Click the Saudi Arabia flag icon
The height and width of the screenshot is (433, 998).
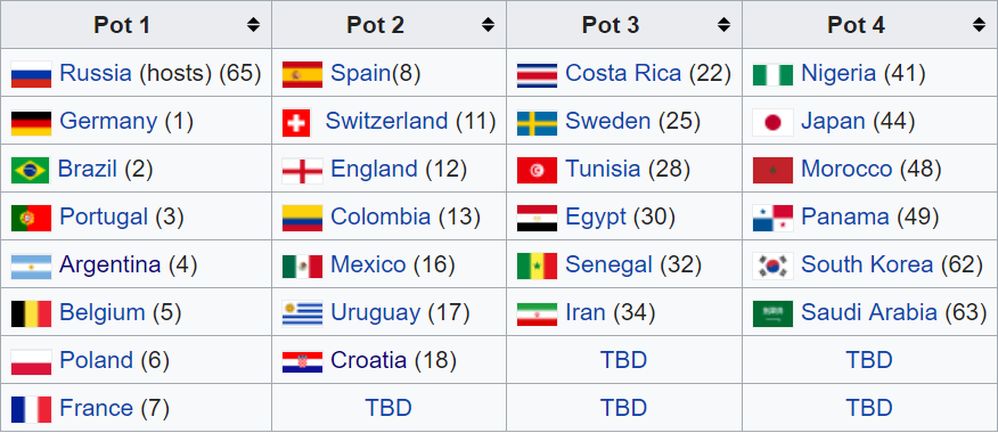(772, 314)
